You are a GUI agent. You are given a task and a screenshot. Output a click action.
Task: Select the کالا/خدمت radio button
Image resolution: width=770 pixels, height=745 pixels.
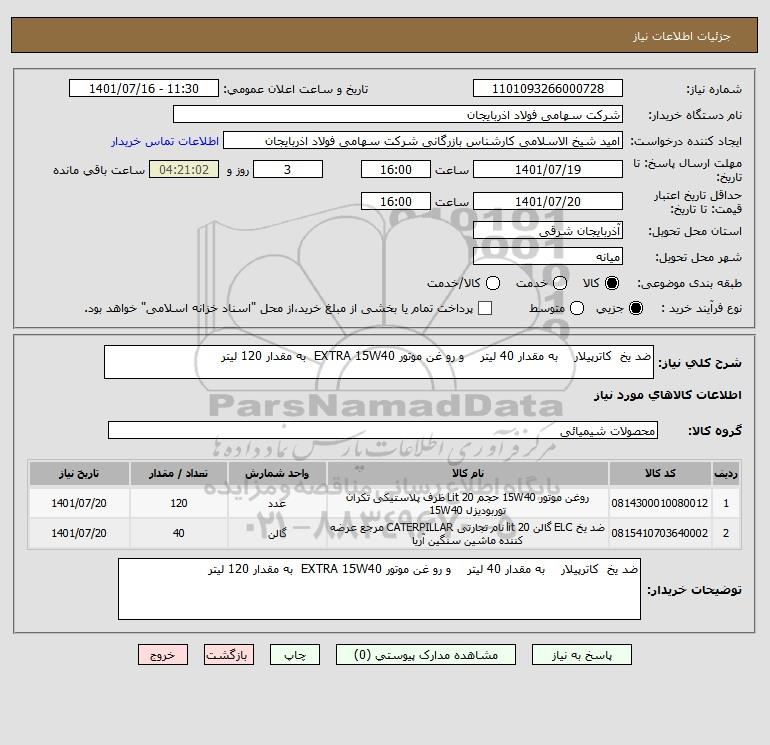click(493, 283)
